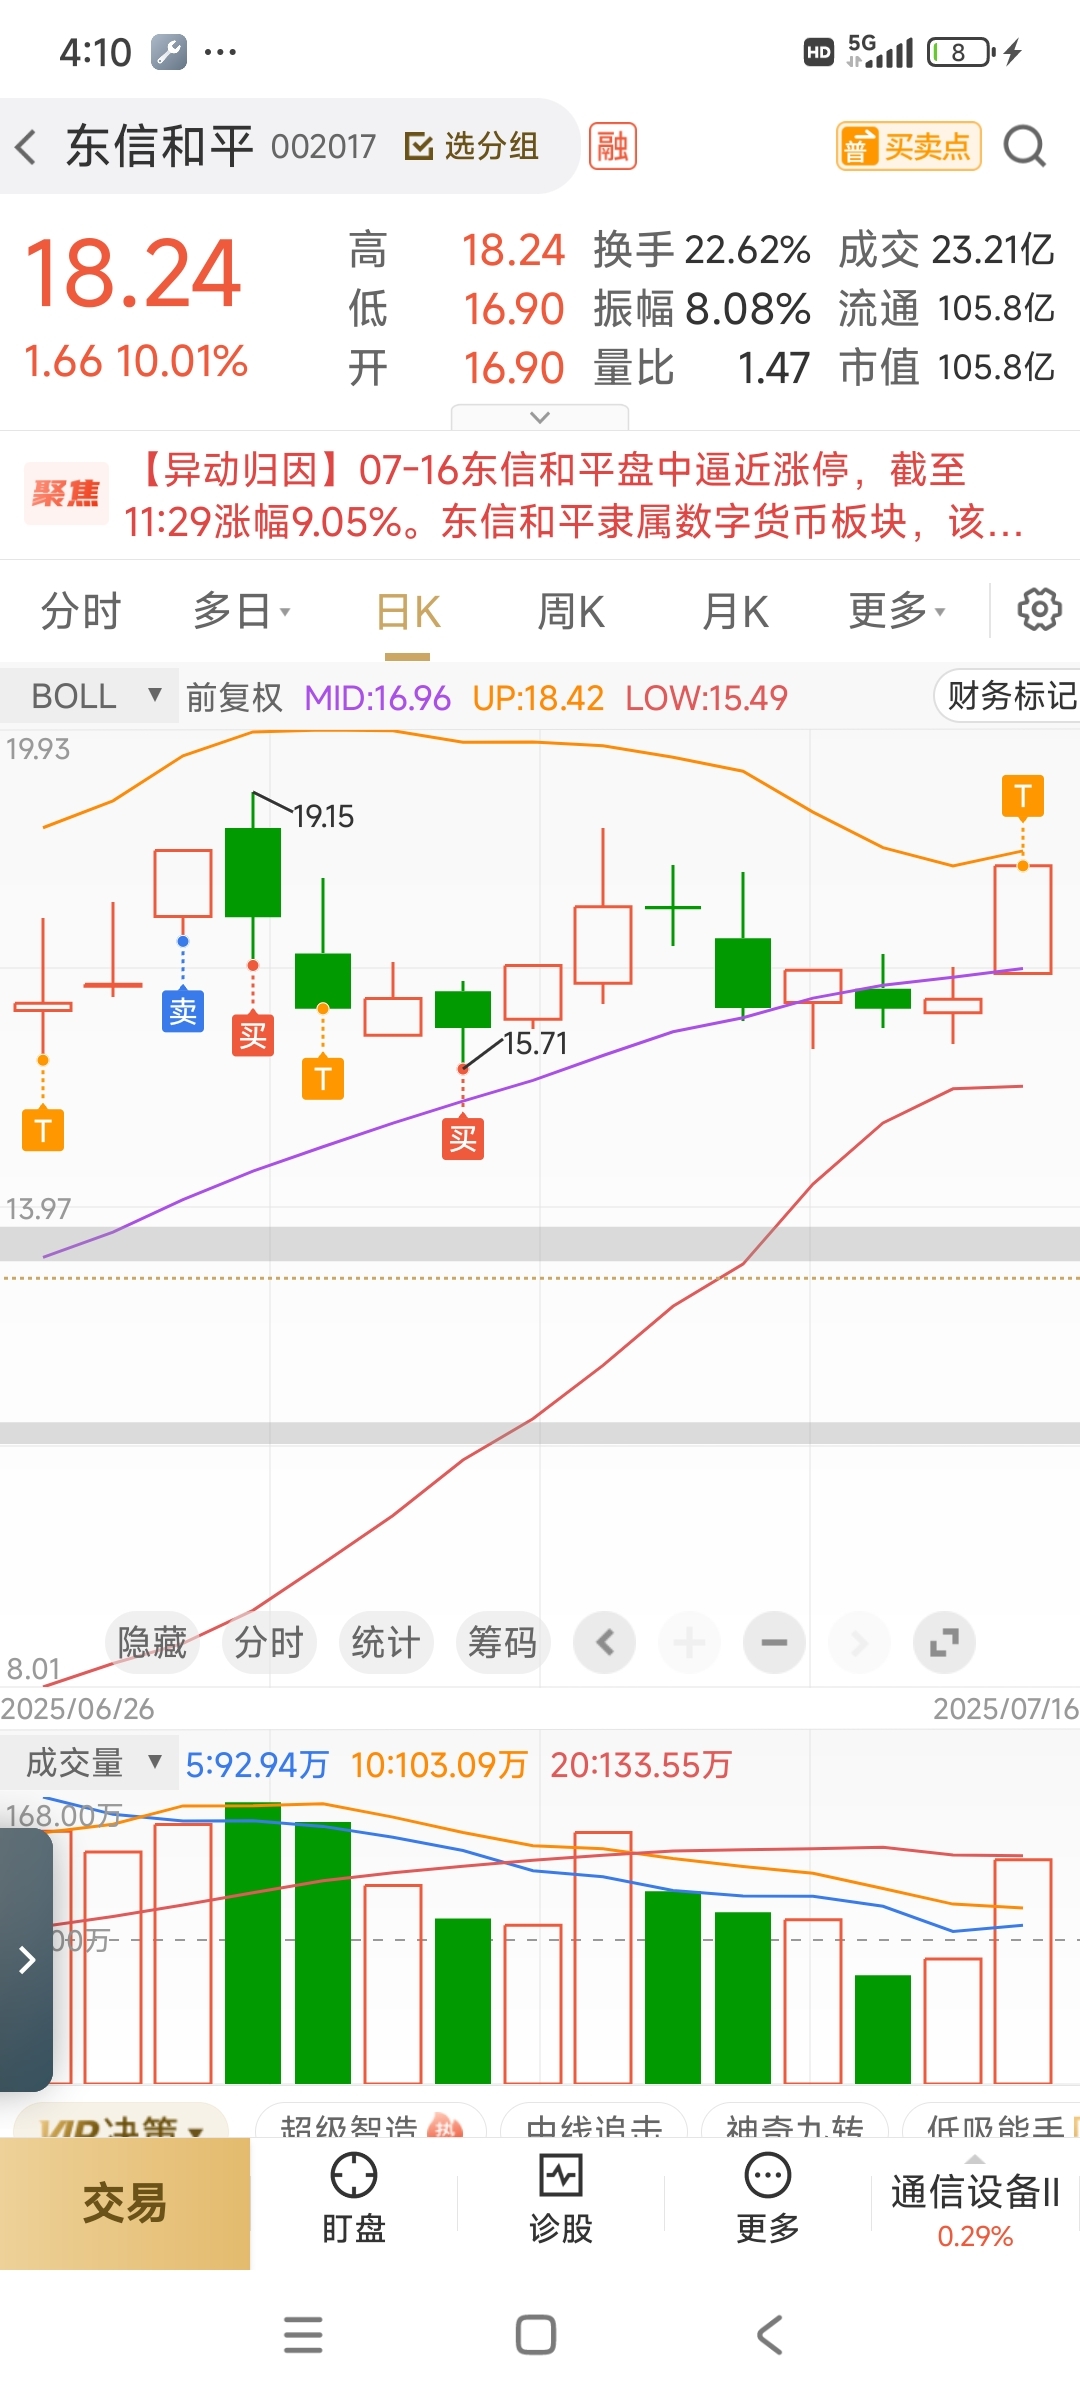
Task: Open chart settings gear icon
Action: point(1039,609)
